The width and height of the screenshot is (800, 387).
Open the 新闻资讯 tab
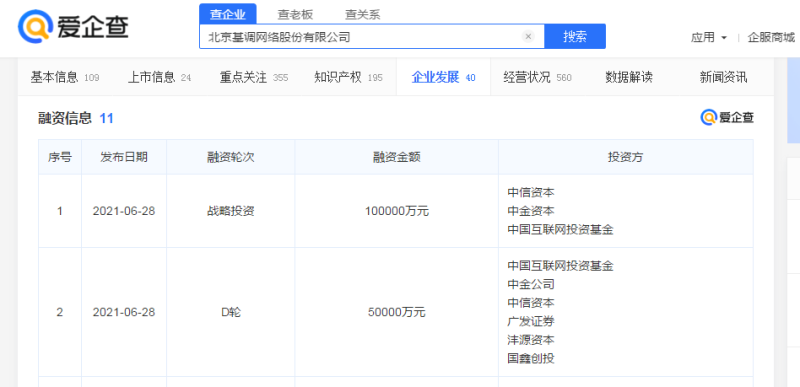click(723, 78)
